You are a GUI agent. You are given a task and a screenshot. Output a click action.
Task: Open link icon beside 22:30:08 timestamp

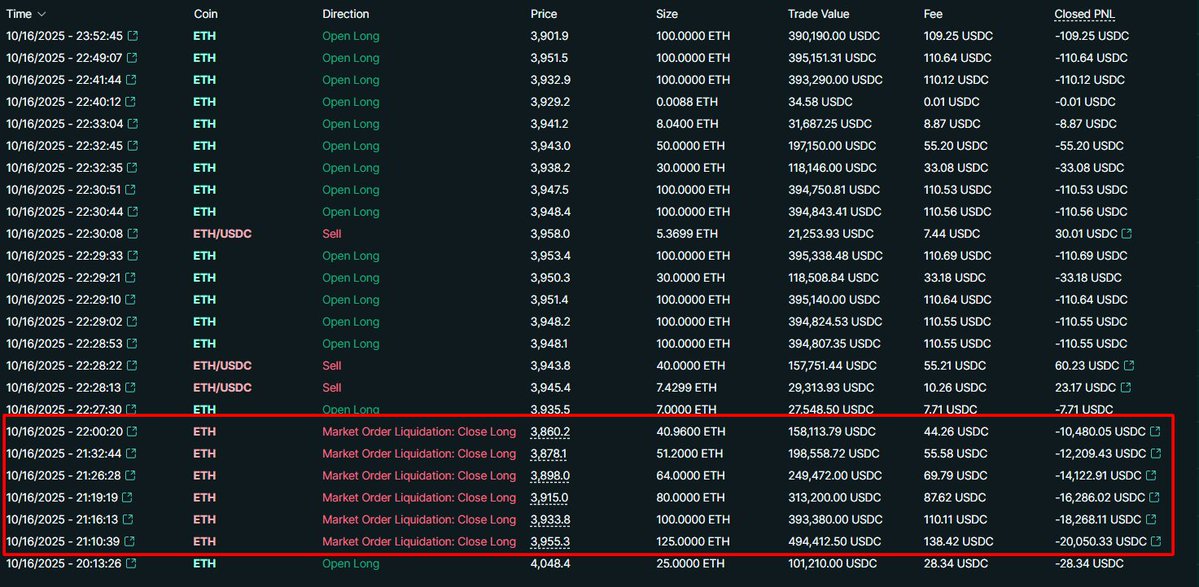pos(133,234)
